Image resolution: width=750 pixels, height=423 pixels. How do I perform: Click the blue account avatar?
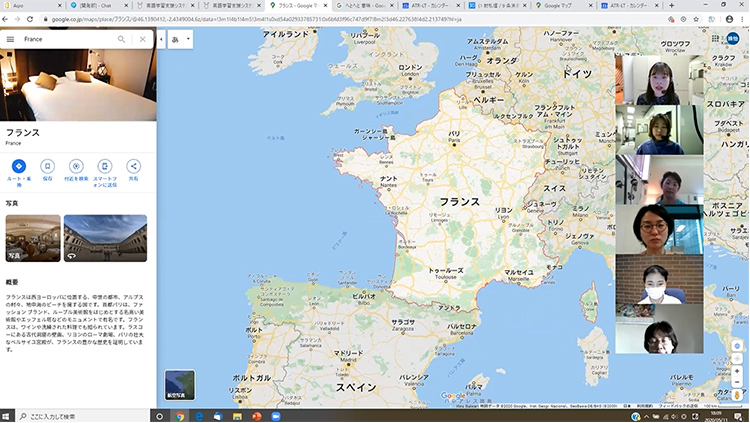(733, 39)
